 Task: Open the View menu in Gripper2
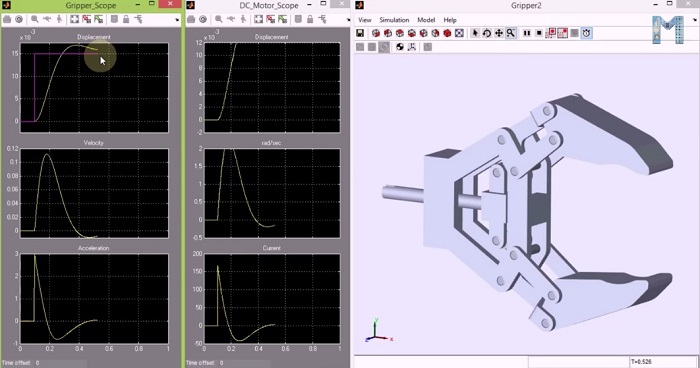365,20
